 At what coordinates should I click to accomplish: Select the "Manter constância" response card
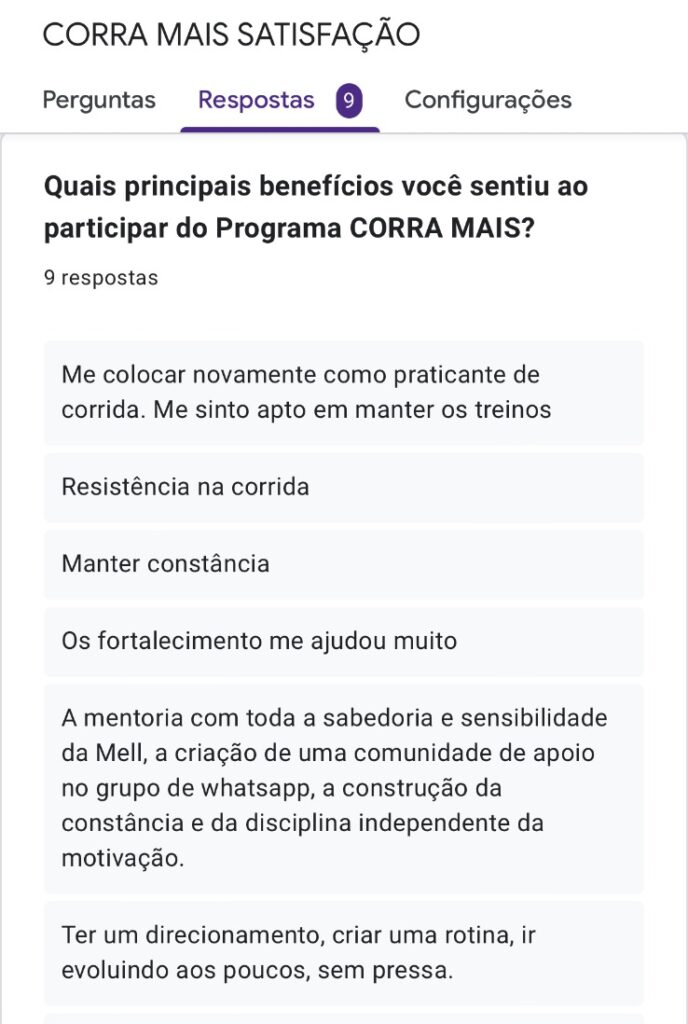click(x=343, y=563)
